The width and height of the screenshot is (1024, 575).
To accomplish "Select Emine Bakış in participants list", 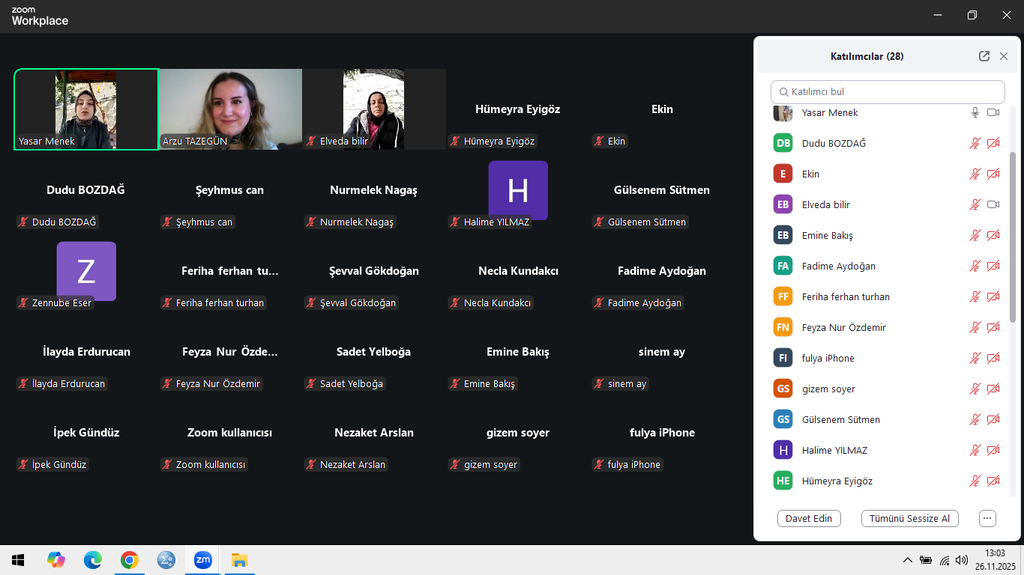I will (x=827, y=236).
